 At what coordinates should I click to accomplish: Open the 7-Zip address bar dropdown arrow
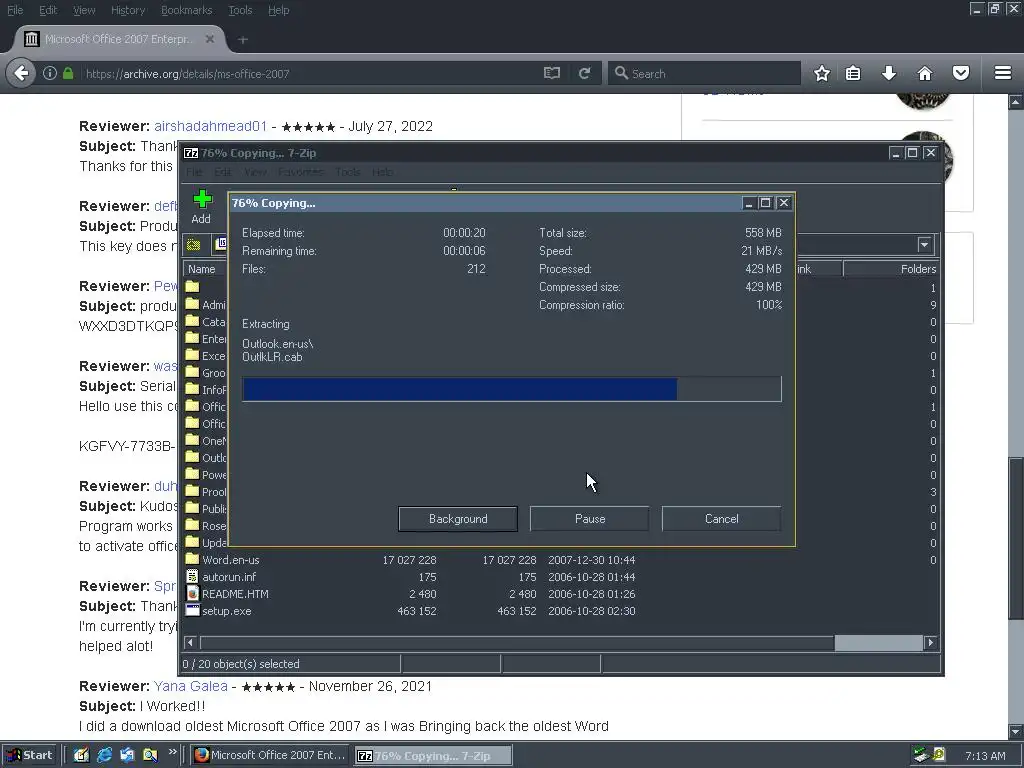(924, 245)
